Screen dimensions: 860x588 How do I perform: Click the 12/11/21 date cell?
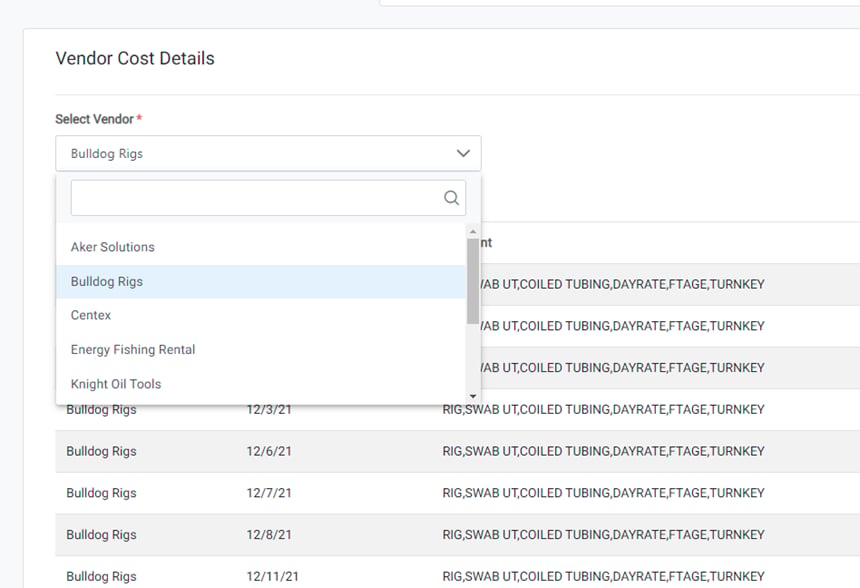(x=273, y=576)
